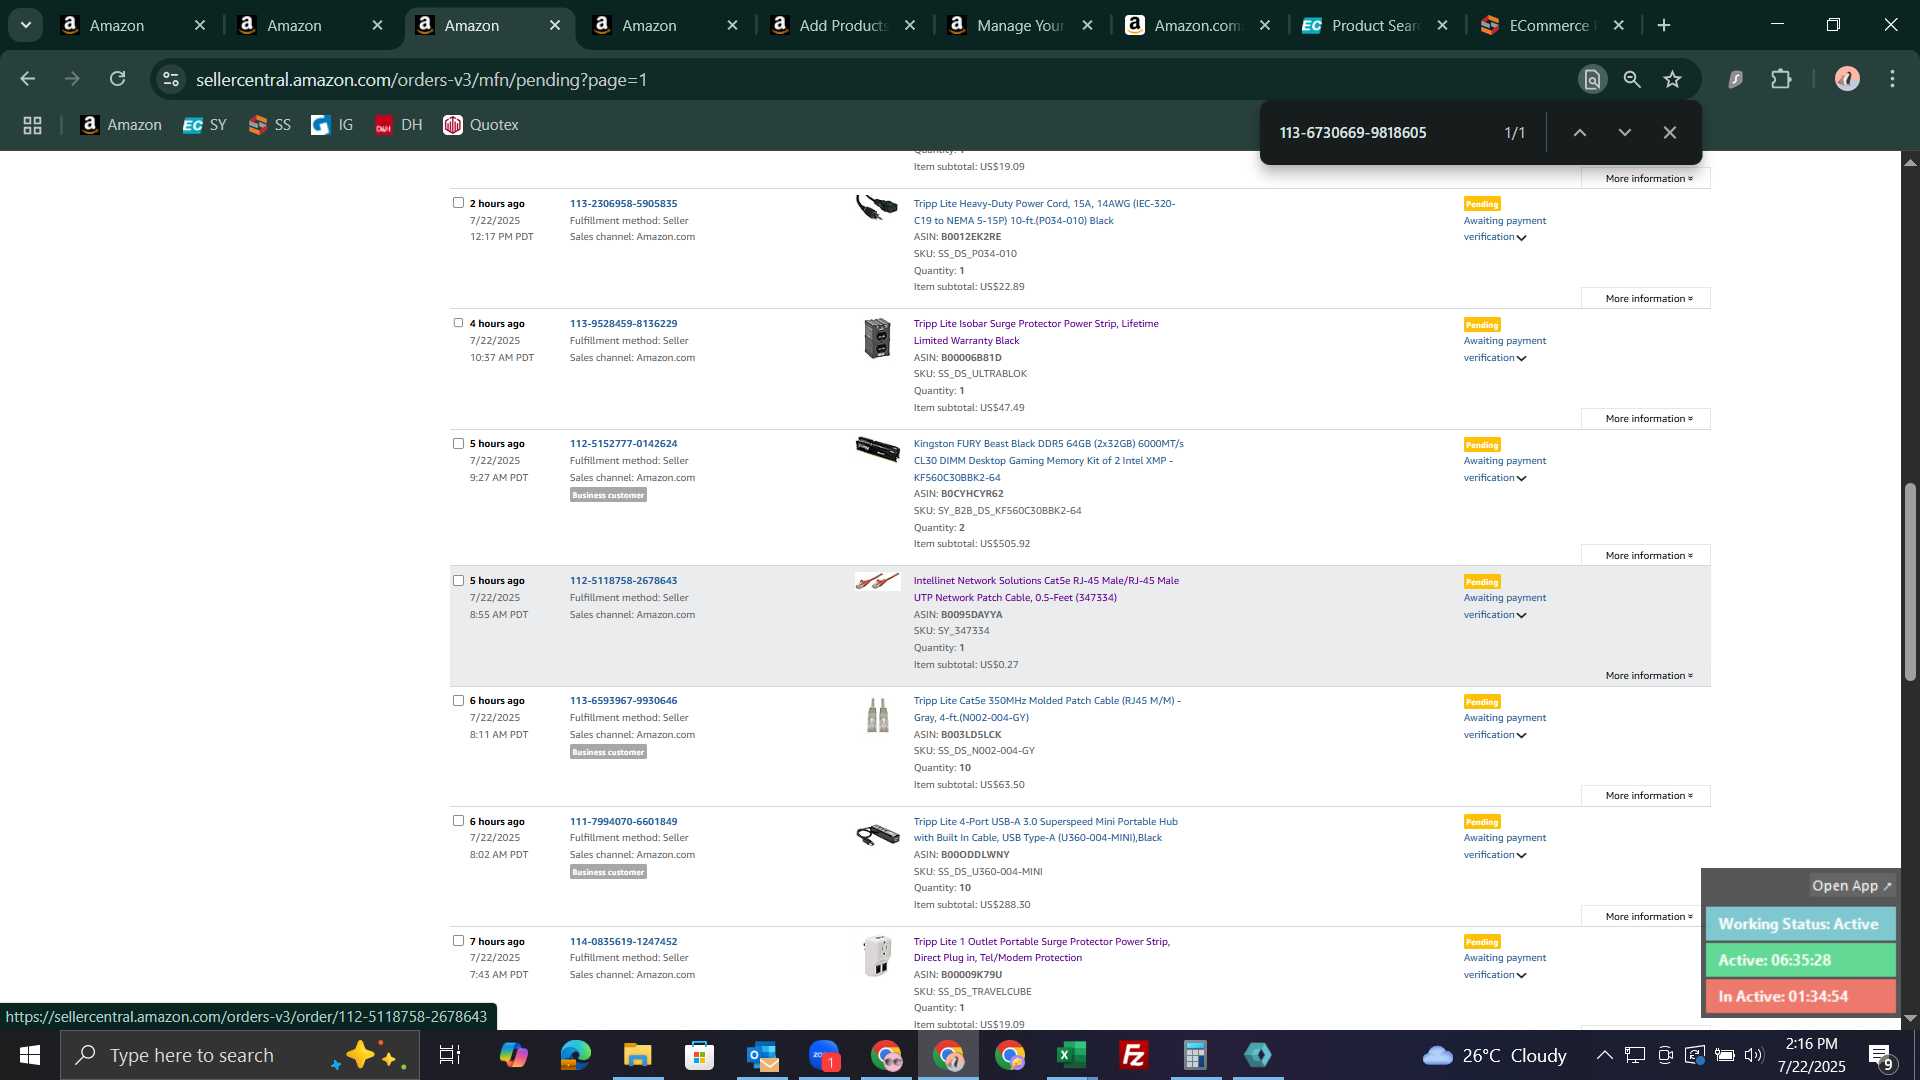Open the zoom magnifier icon
Viewport: 1920px width, 1080px height.
(1632, 79)
